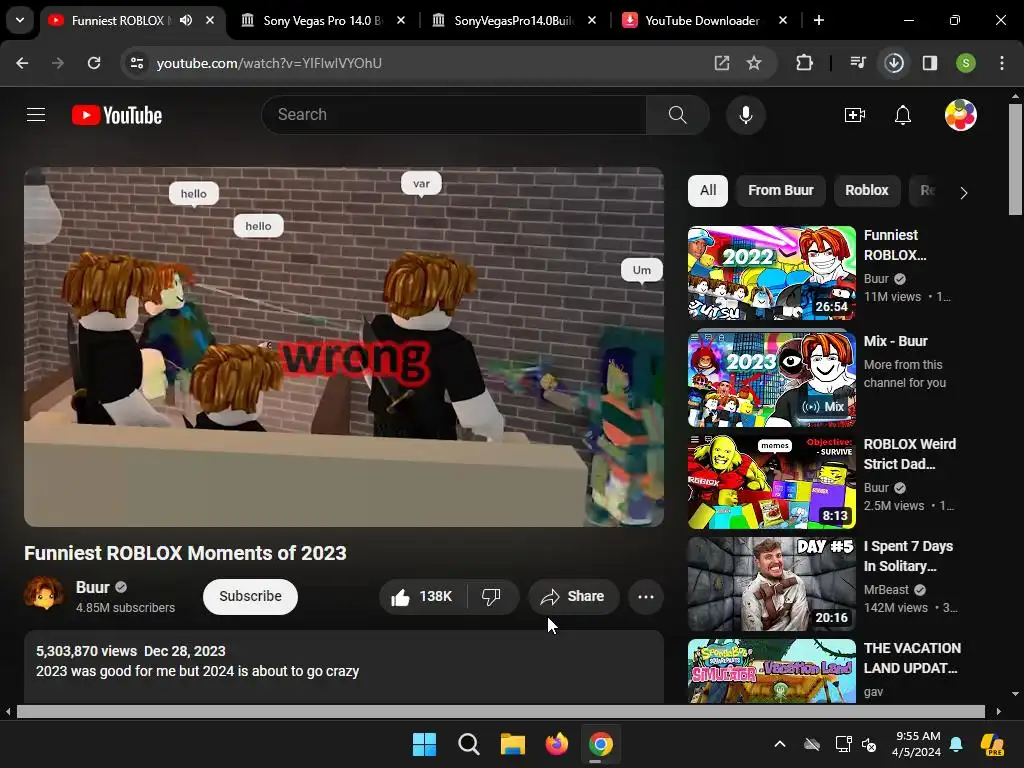Open Windows taskbar search
The width and height of the screenshot is (1024, 768).
point(468,744)
